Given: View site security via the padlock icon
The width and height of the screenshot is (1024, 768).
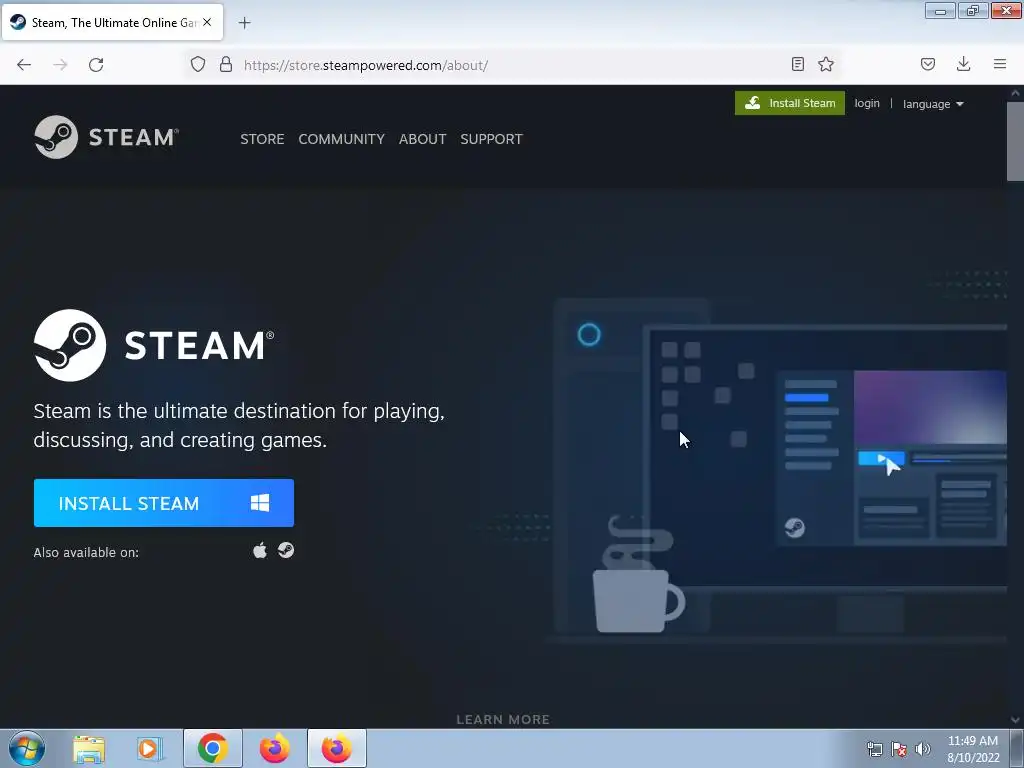Looking at the screenshot, I should point(226,64).
